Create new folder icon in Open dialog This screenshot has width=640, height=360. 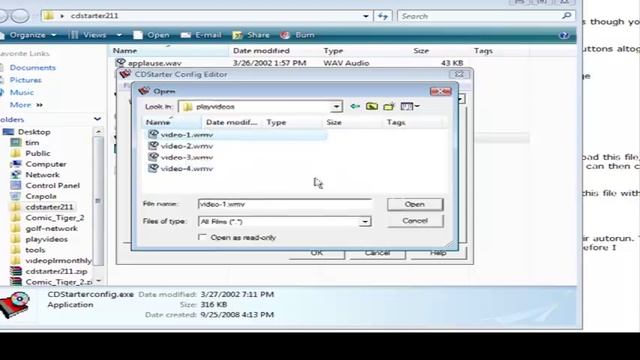click(389, 107)
